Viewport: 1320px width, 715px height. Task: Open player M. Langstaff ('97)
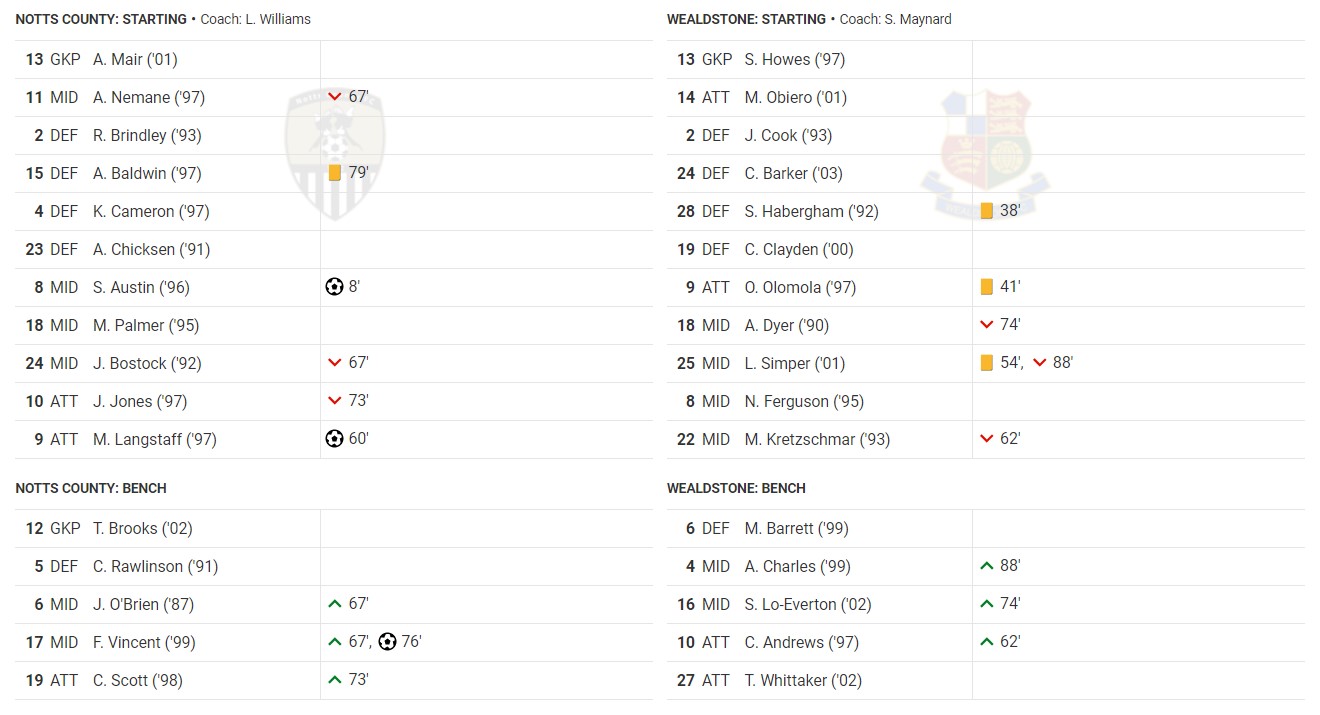coord(154,439)
